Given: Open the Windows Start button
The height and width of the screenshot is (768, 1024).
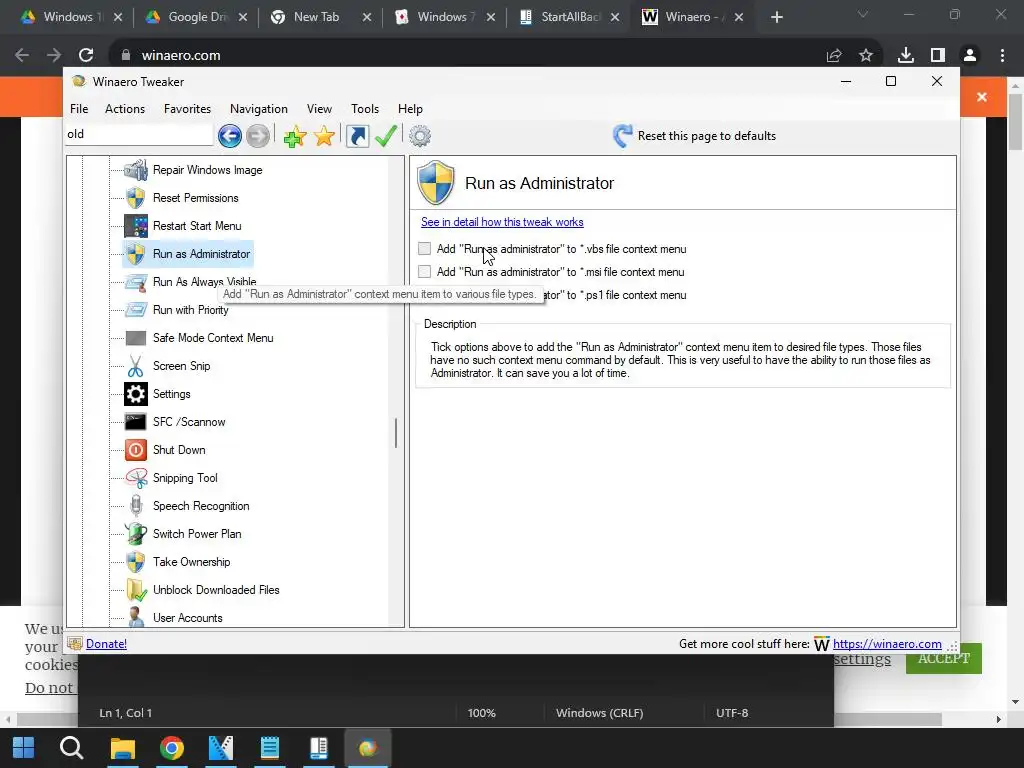Looking at the screenshot, I should click(24, 748).
